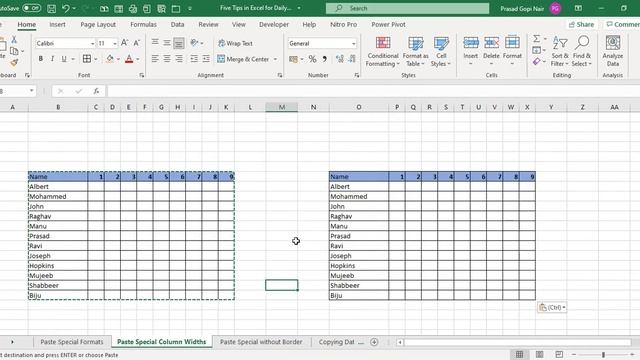Screen dimensions: 640x360
Task: Click Merge & Center button
Action: click(243, 59)
